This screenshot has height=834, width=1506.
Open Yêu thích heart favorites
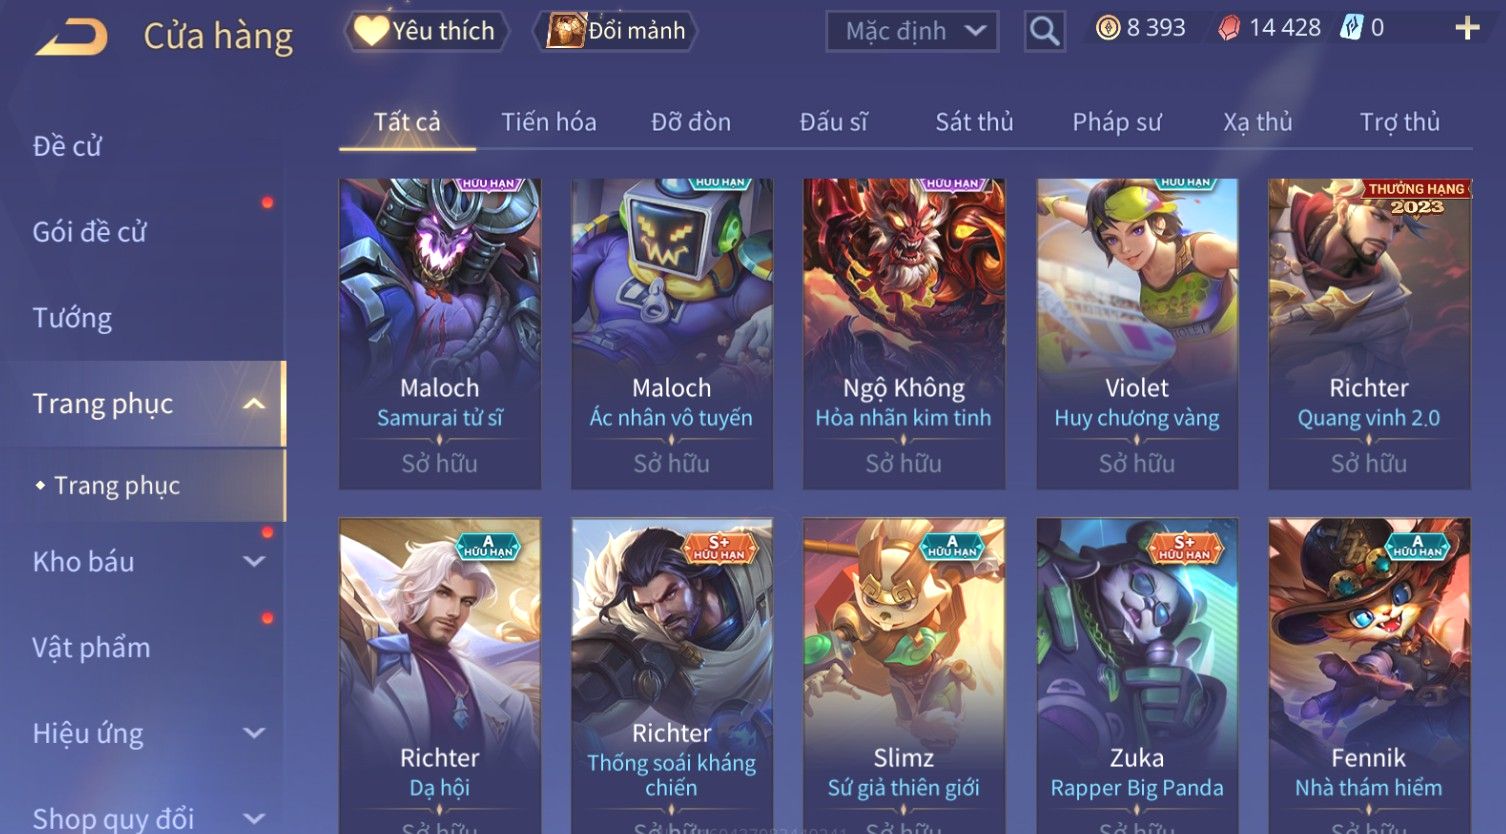tap(426, 31)
